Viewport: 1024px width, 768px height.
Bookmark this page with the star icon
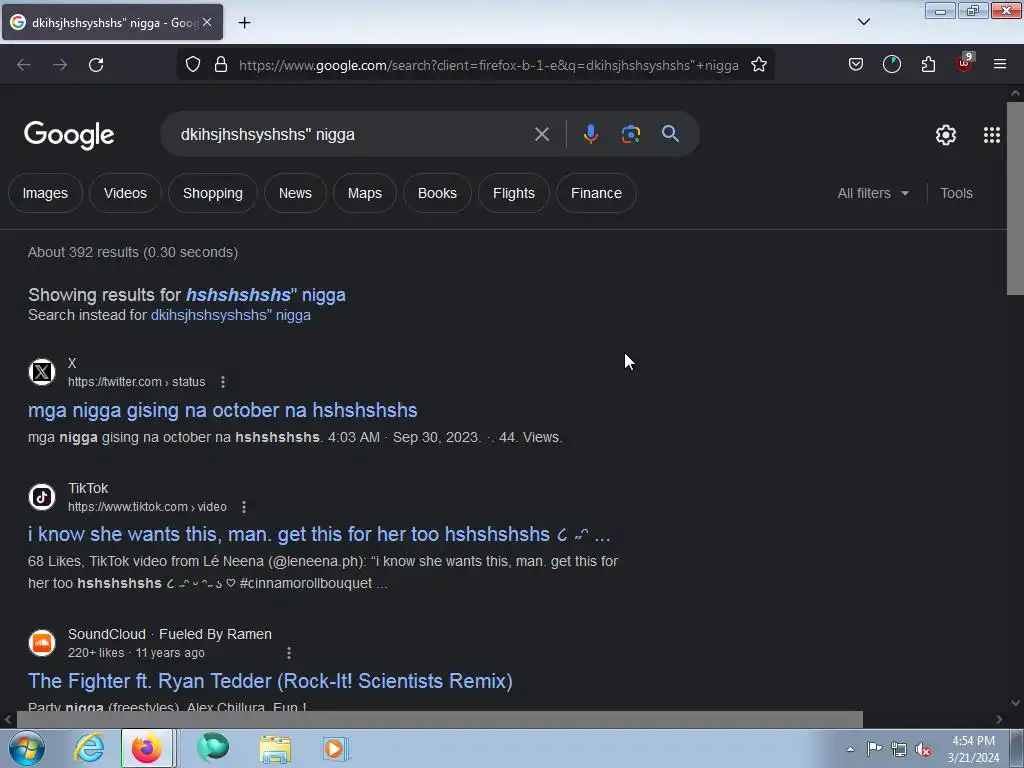pyautogui.click(x=759, y=65)
